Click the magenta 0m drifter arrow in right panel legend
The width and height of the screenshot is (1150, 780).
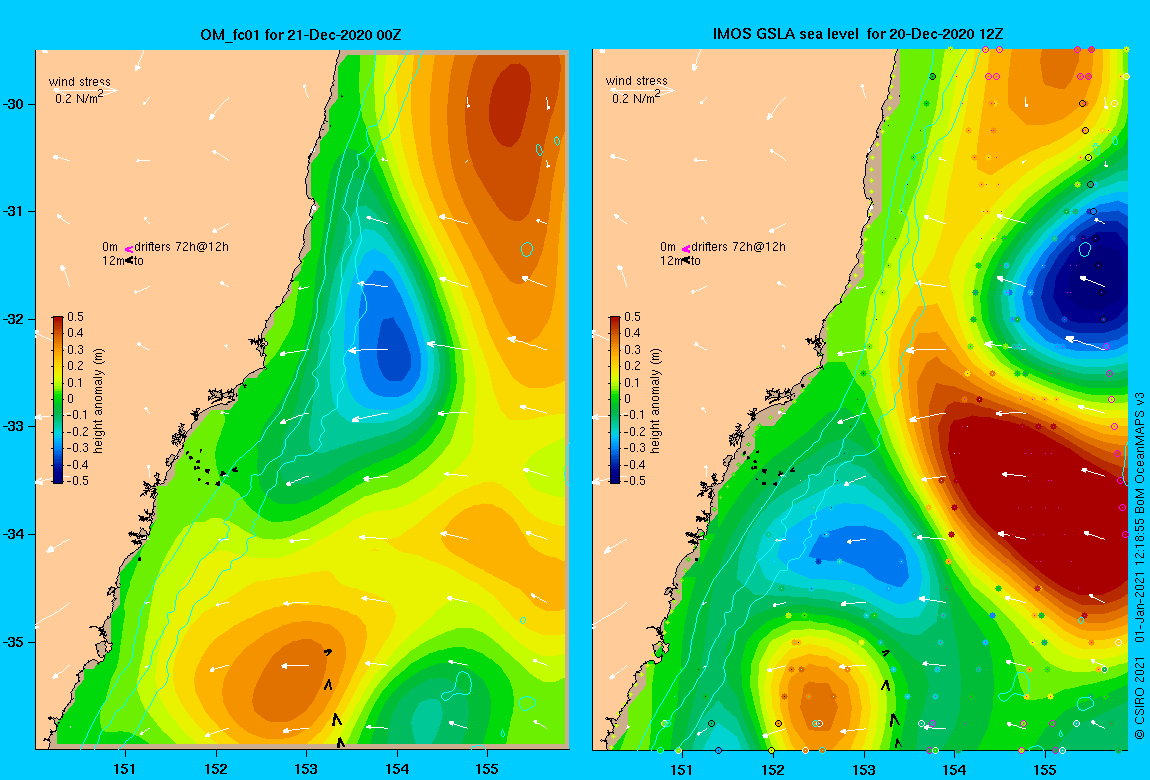686,249
